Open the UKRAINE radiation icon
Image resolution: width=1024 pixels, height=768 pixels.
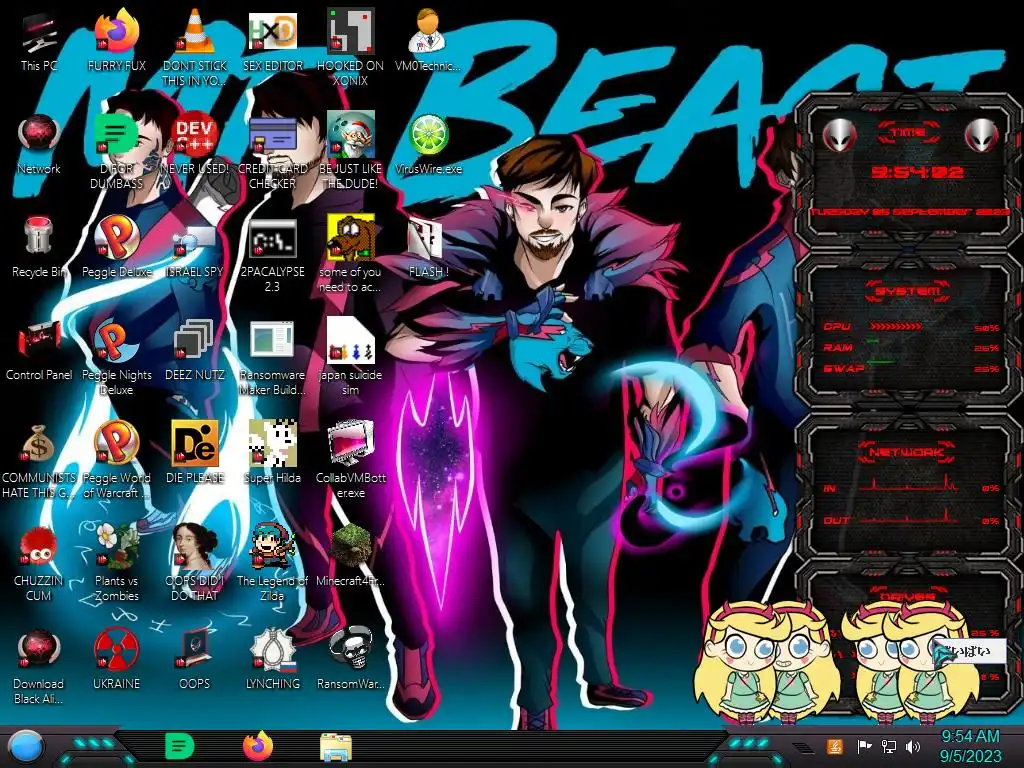[117, 650]
